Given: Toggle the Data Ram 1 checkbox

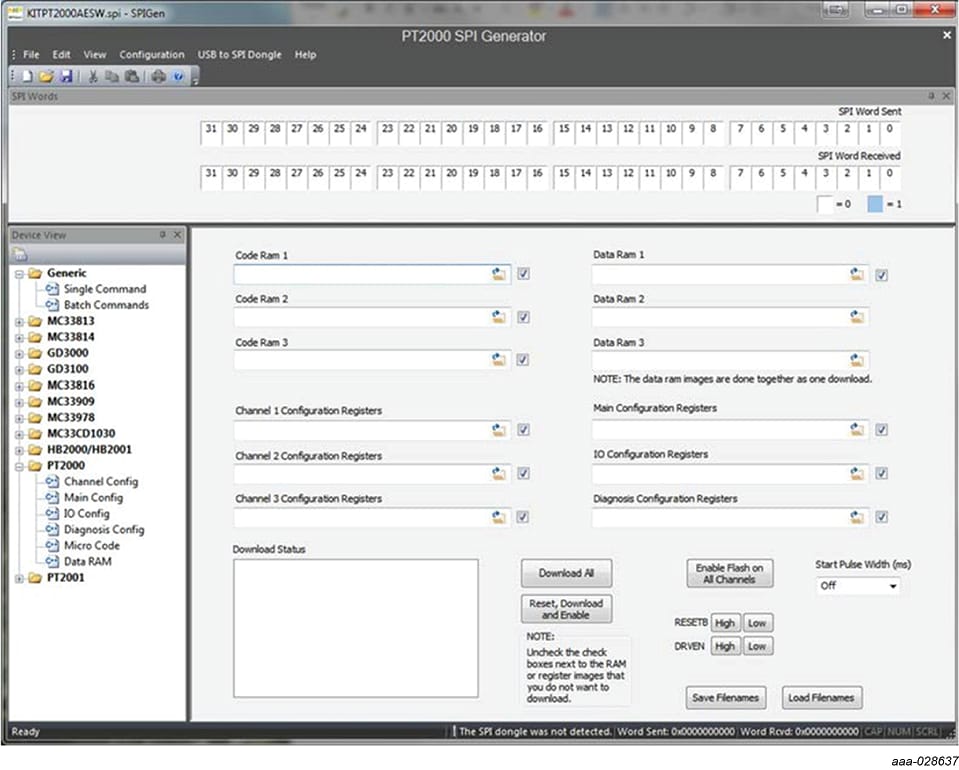Looking at the screenshot, I should pyautogui.click(x=881, y=275).
